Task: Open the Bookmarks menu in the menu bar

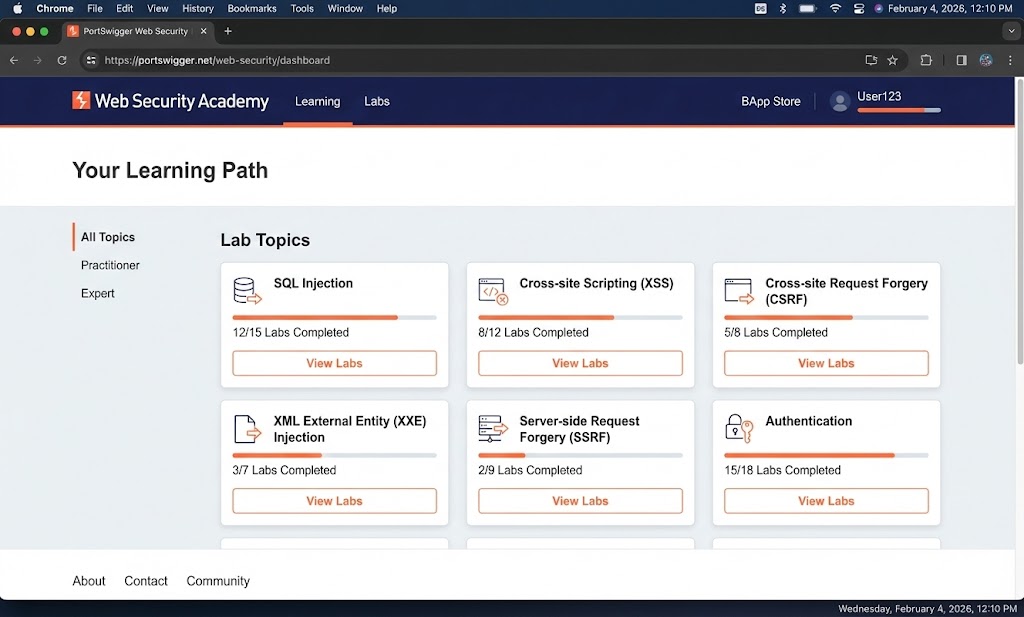Action: [251, 8]
